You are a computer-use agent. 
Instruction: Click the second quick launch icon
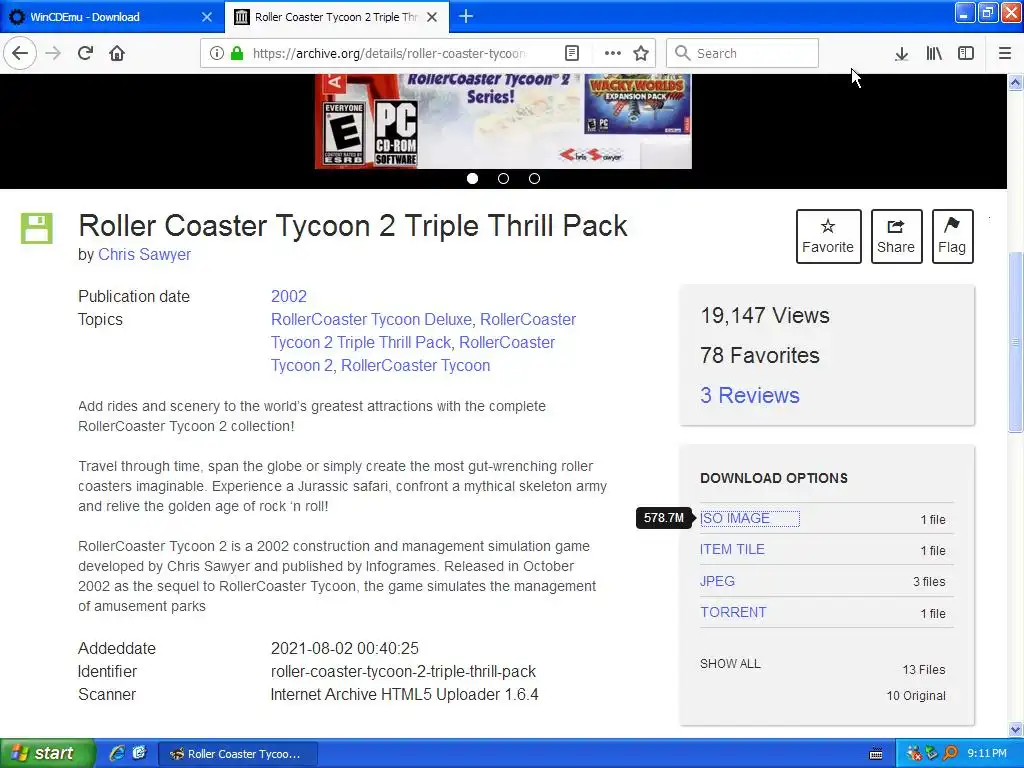(x=140, y=753)
